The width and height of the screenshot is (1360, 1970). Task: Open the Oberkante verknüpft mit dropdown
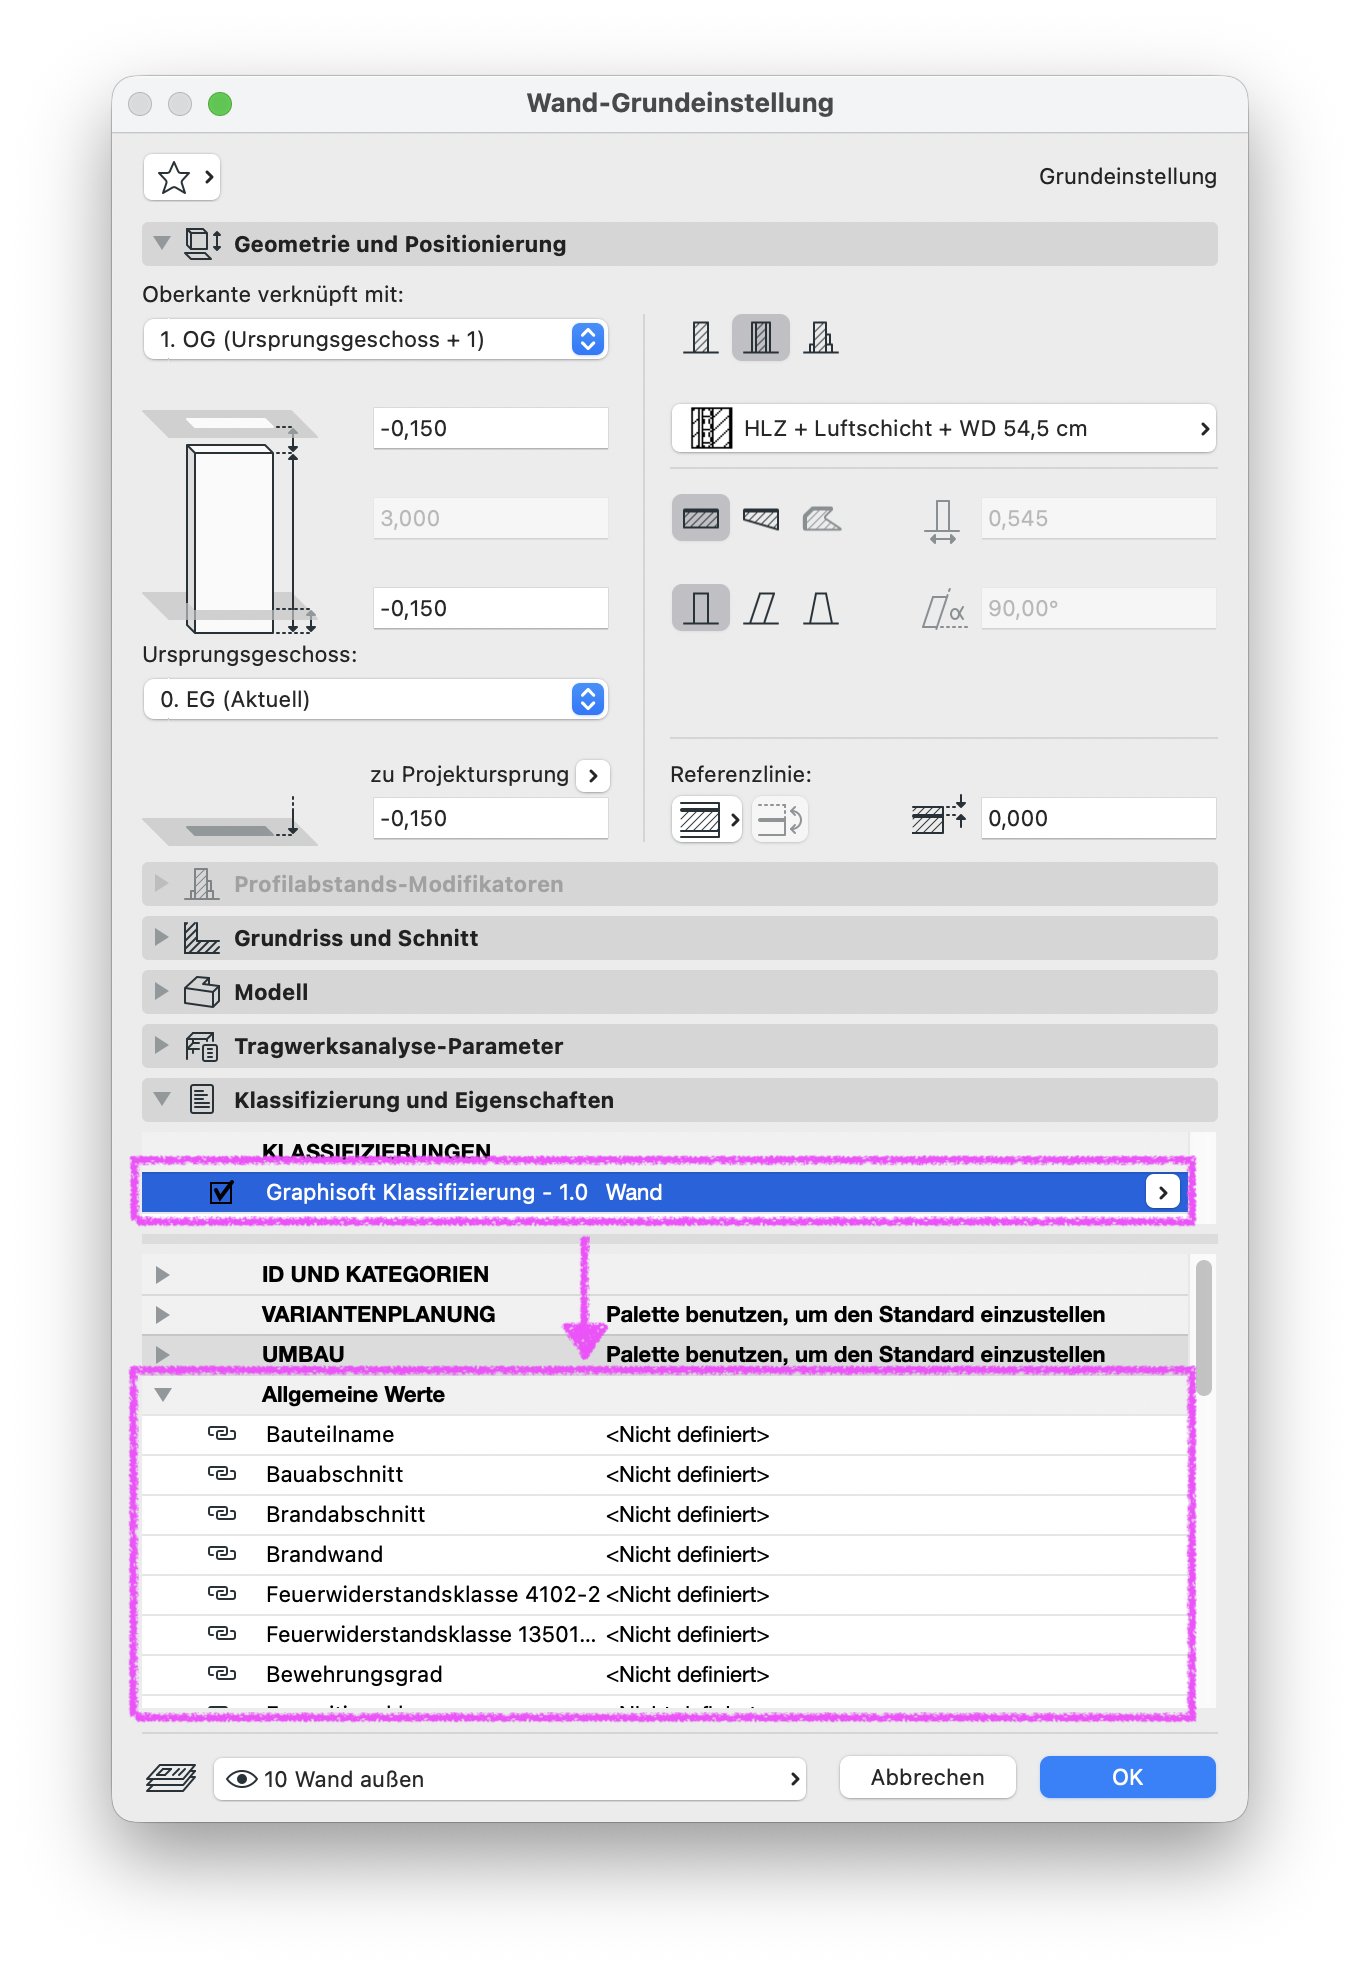376,339
